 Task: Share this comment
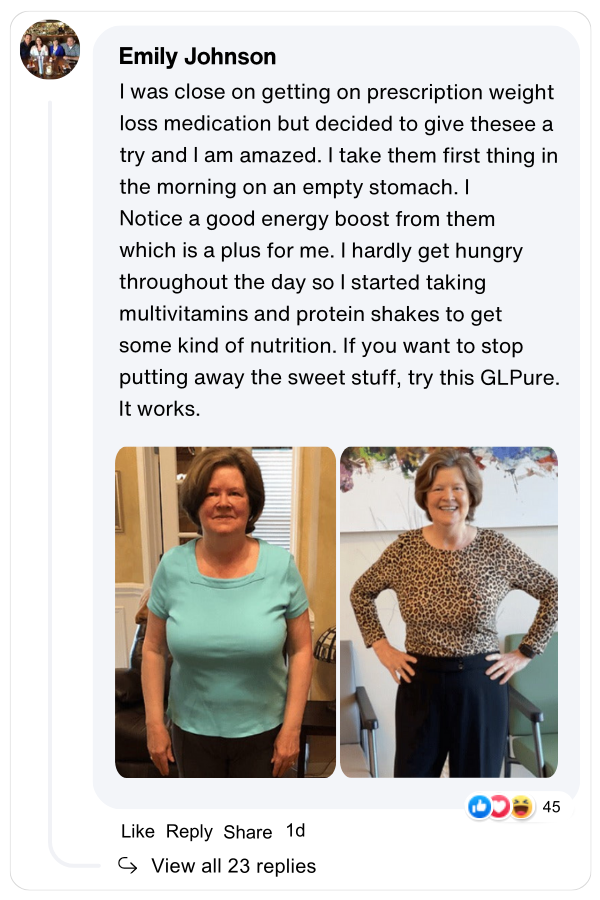(x=248, y=831)
